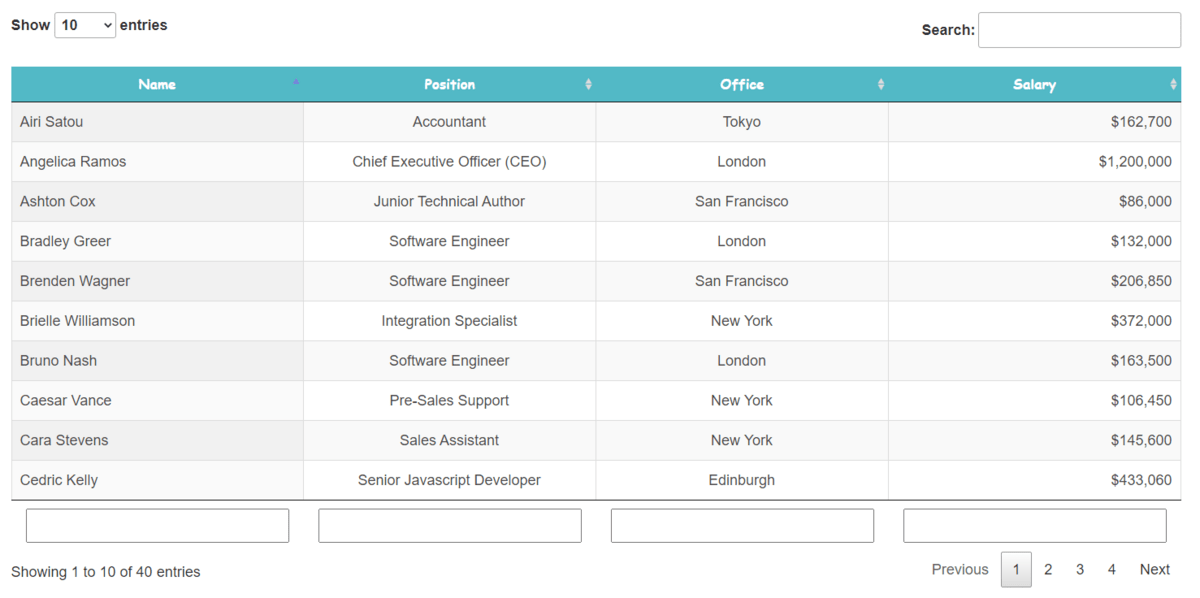
Task: Sort table by Position header text
Action: pos(449,85)
